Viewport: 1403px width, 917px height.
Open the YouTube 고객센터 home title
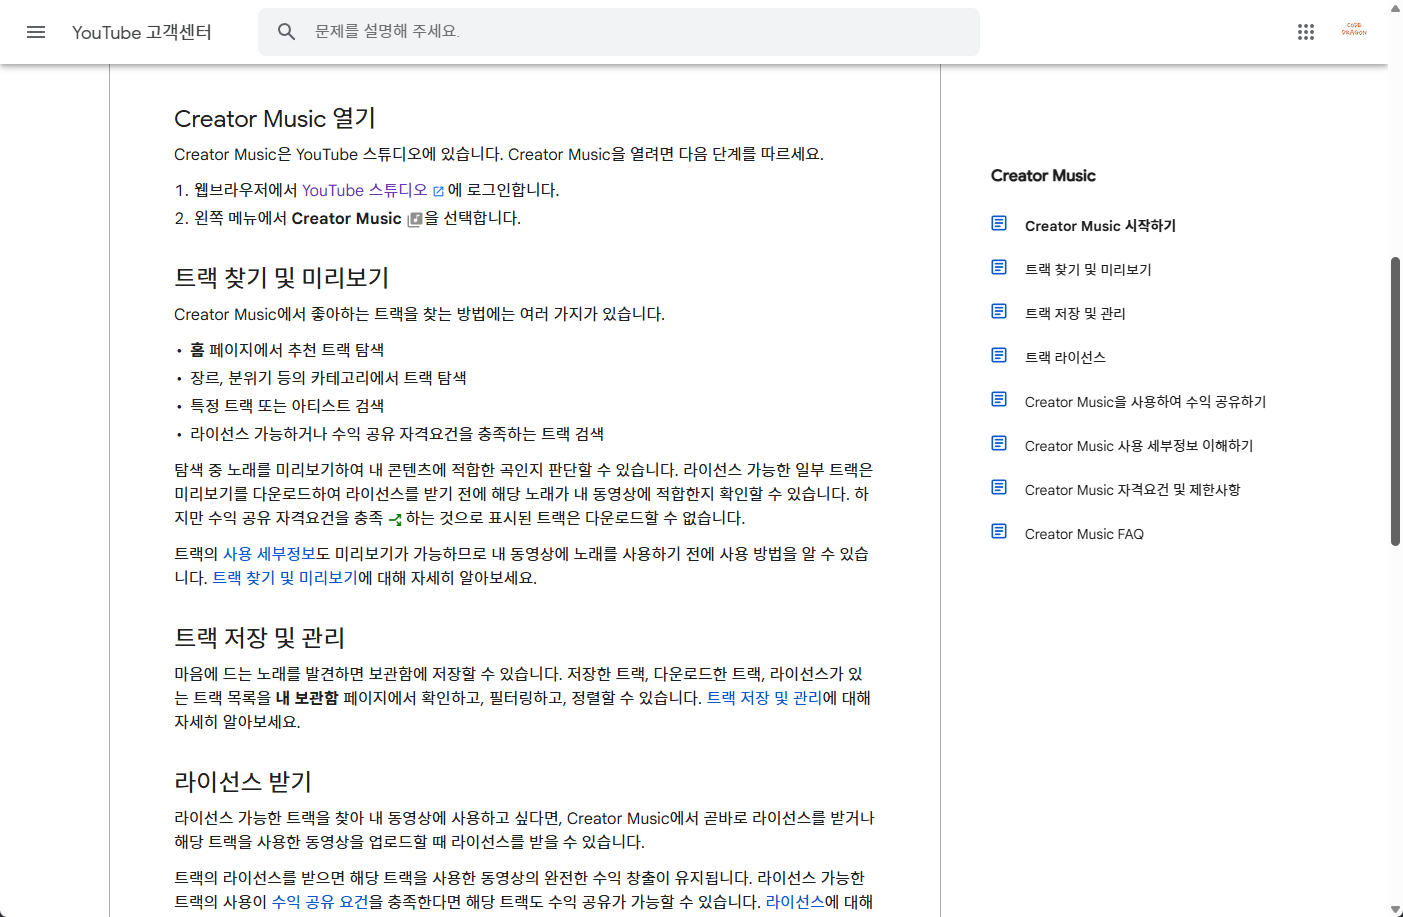(x=142, y=32)
